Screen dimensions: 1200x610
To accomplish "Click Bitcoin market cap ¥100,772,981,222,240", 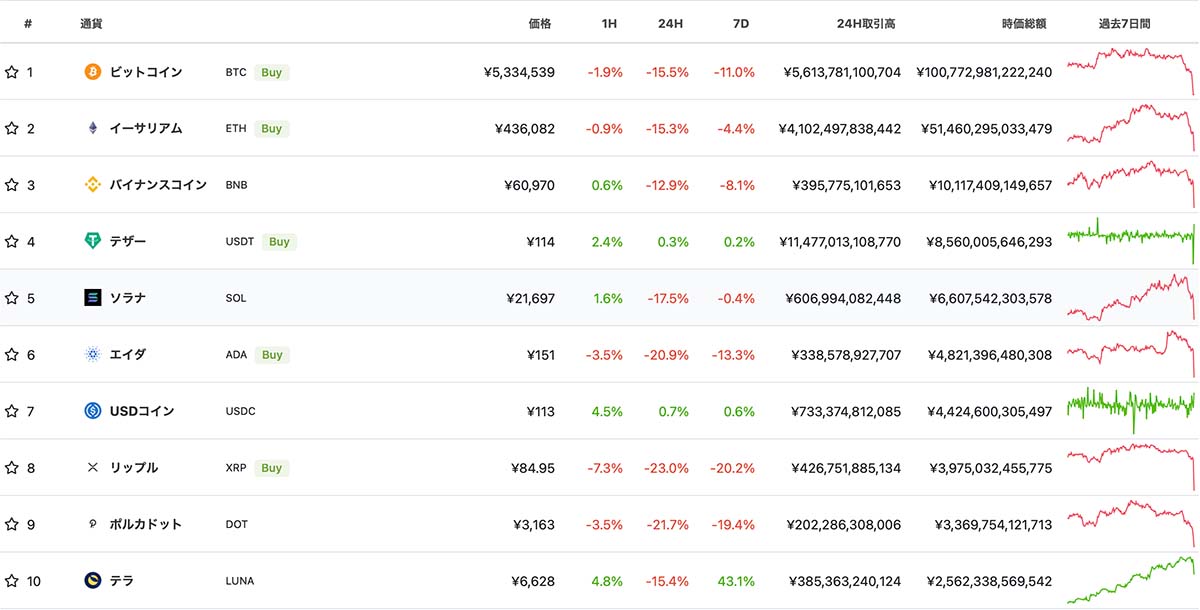I will click(x=984, y=72).
